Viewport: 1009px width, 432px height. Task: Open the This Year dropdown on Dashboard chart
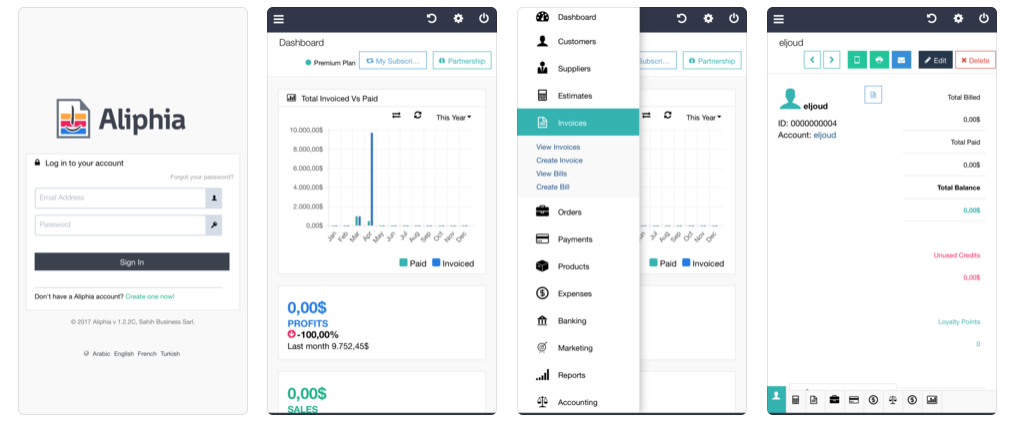[454, 117]
